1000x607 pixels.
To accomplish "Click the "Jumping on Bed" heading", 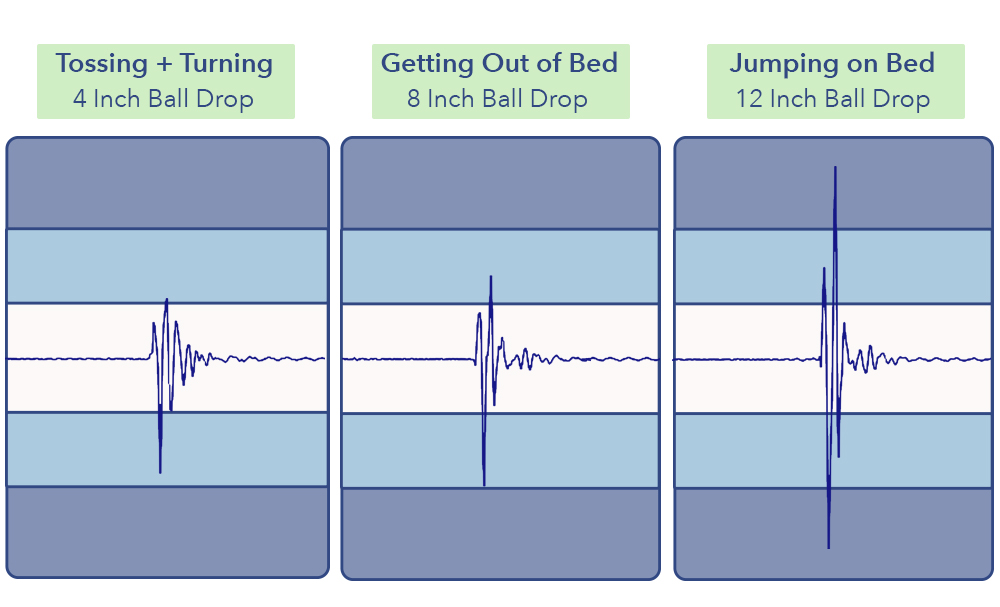I will pos(832,64).
